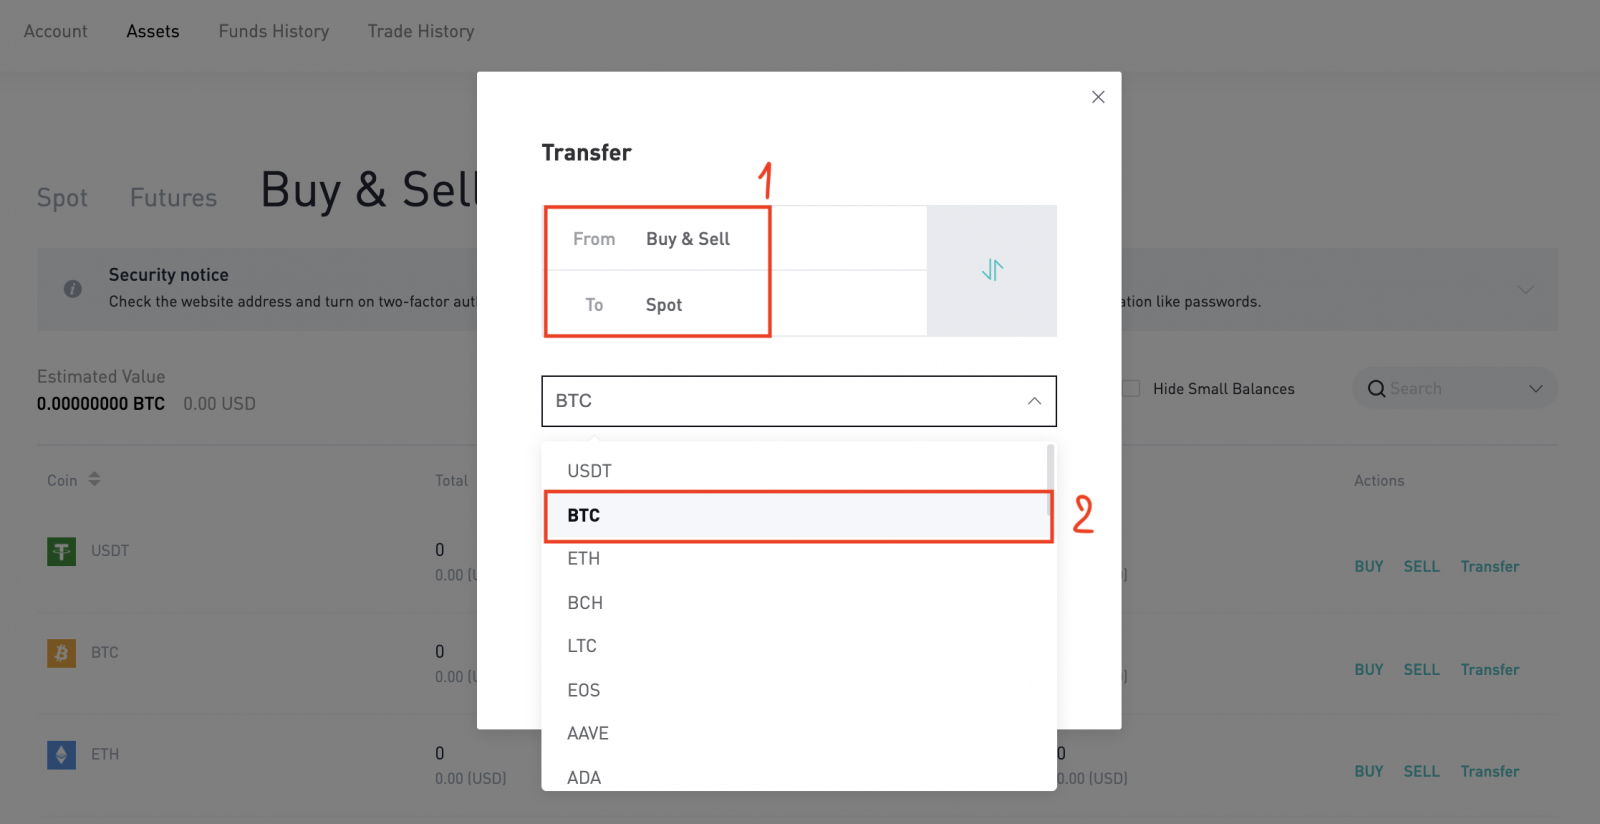Screen dimensions: 1600x824
Task: Collapse the BTC coin selection dropdown
Action: tap(1034, 401)
